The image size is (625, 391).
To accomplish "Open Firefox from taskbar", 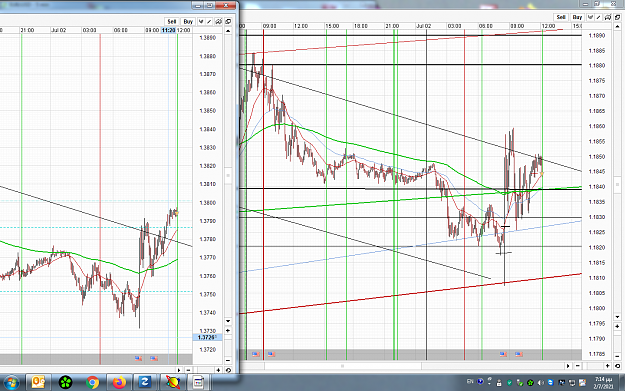I will pyautogui.click(x=119, y=383).
